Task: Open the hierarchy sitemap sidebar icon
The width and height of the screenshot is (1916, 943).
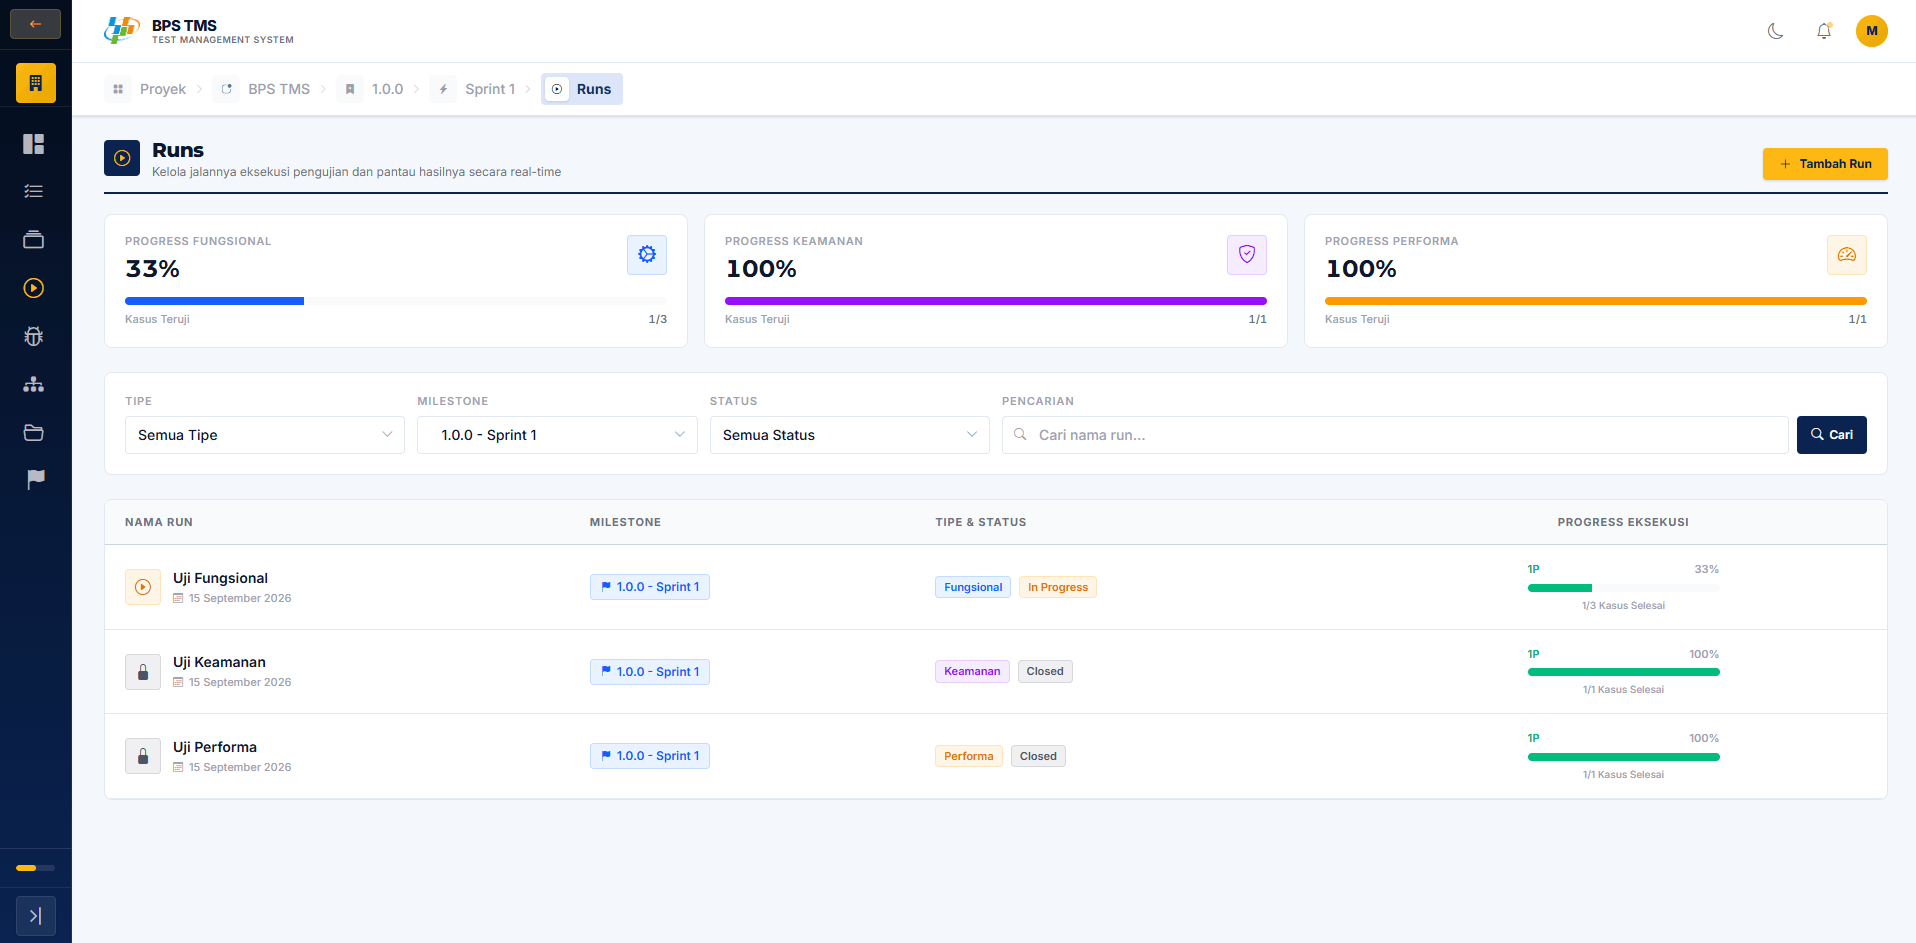Action: (34, 384)
